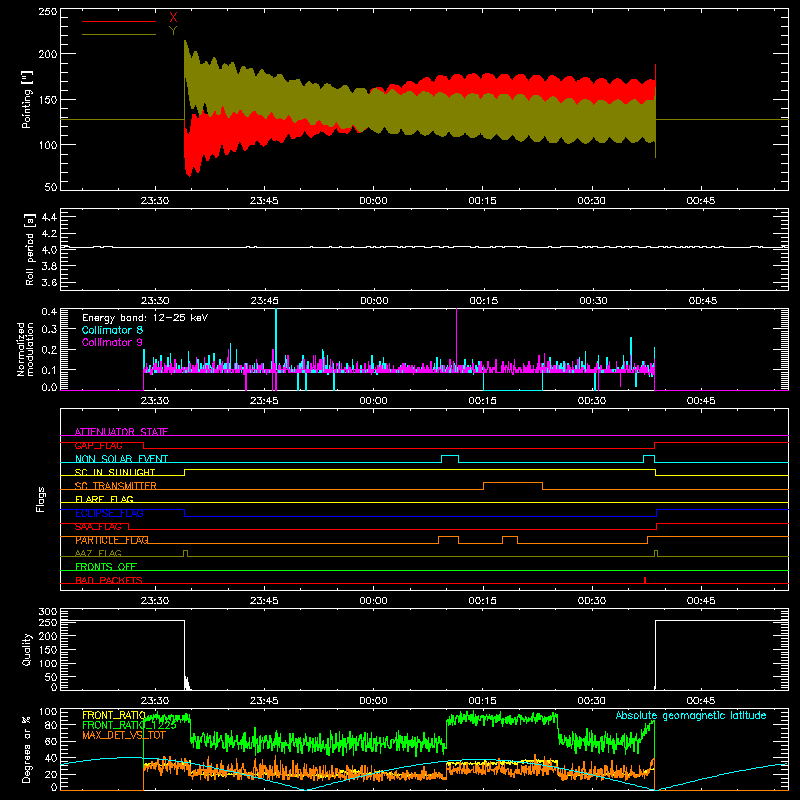The image size is (800, 800).
Task: Click the 00:30 tick label under Flags plot
Action: [x=591, y=601]
